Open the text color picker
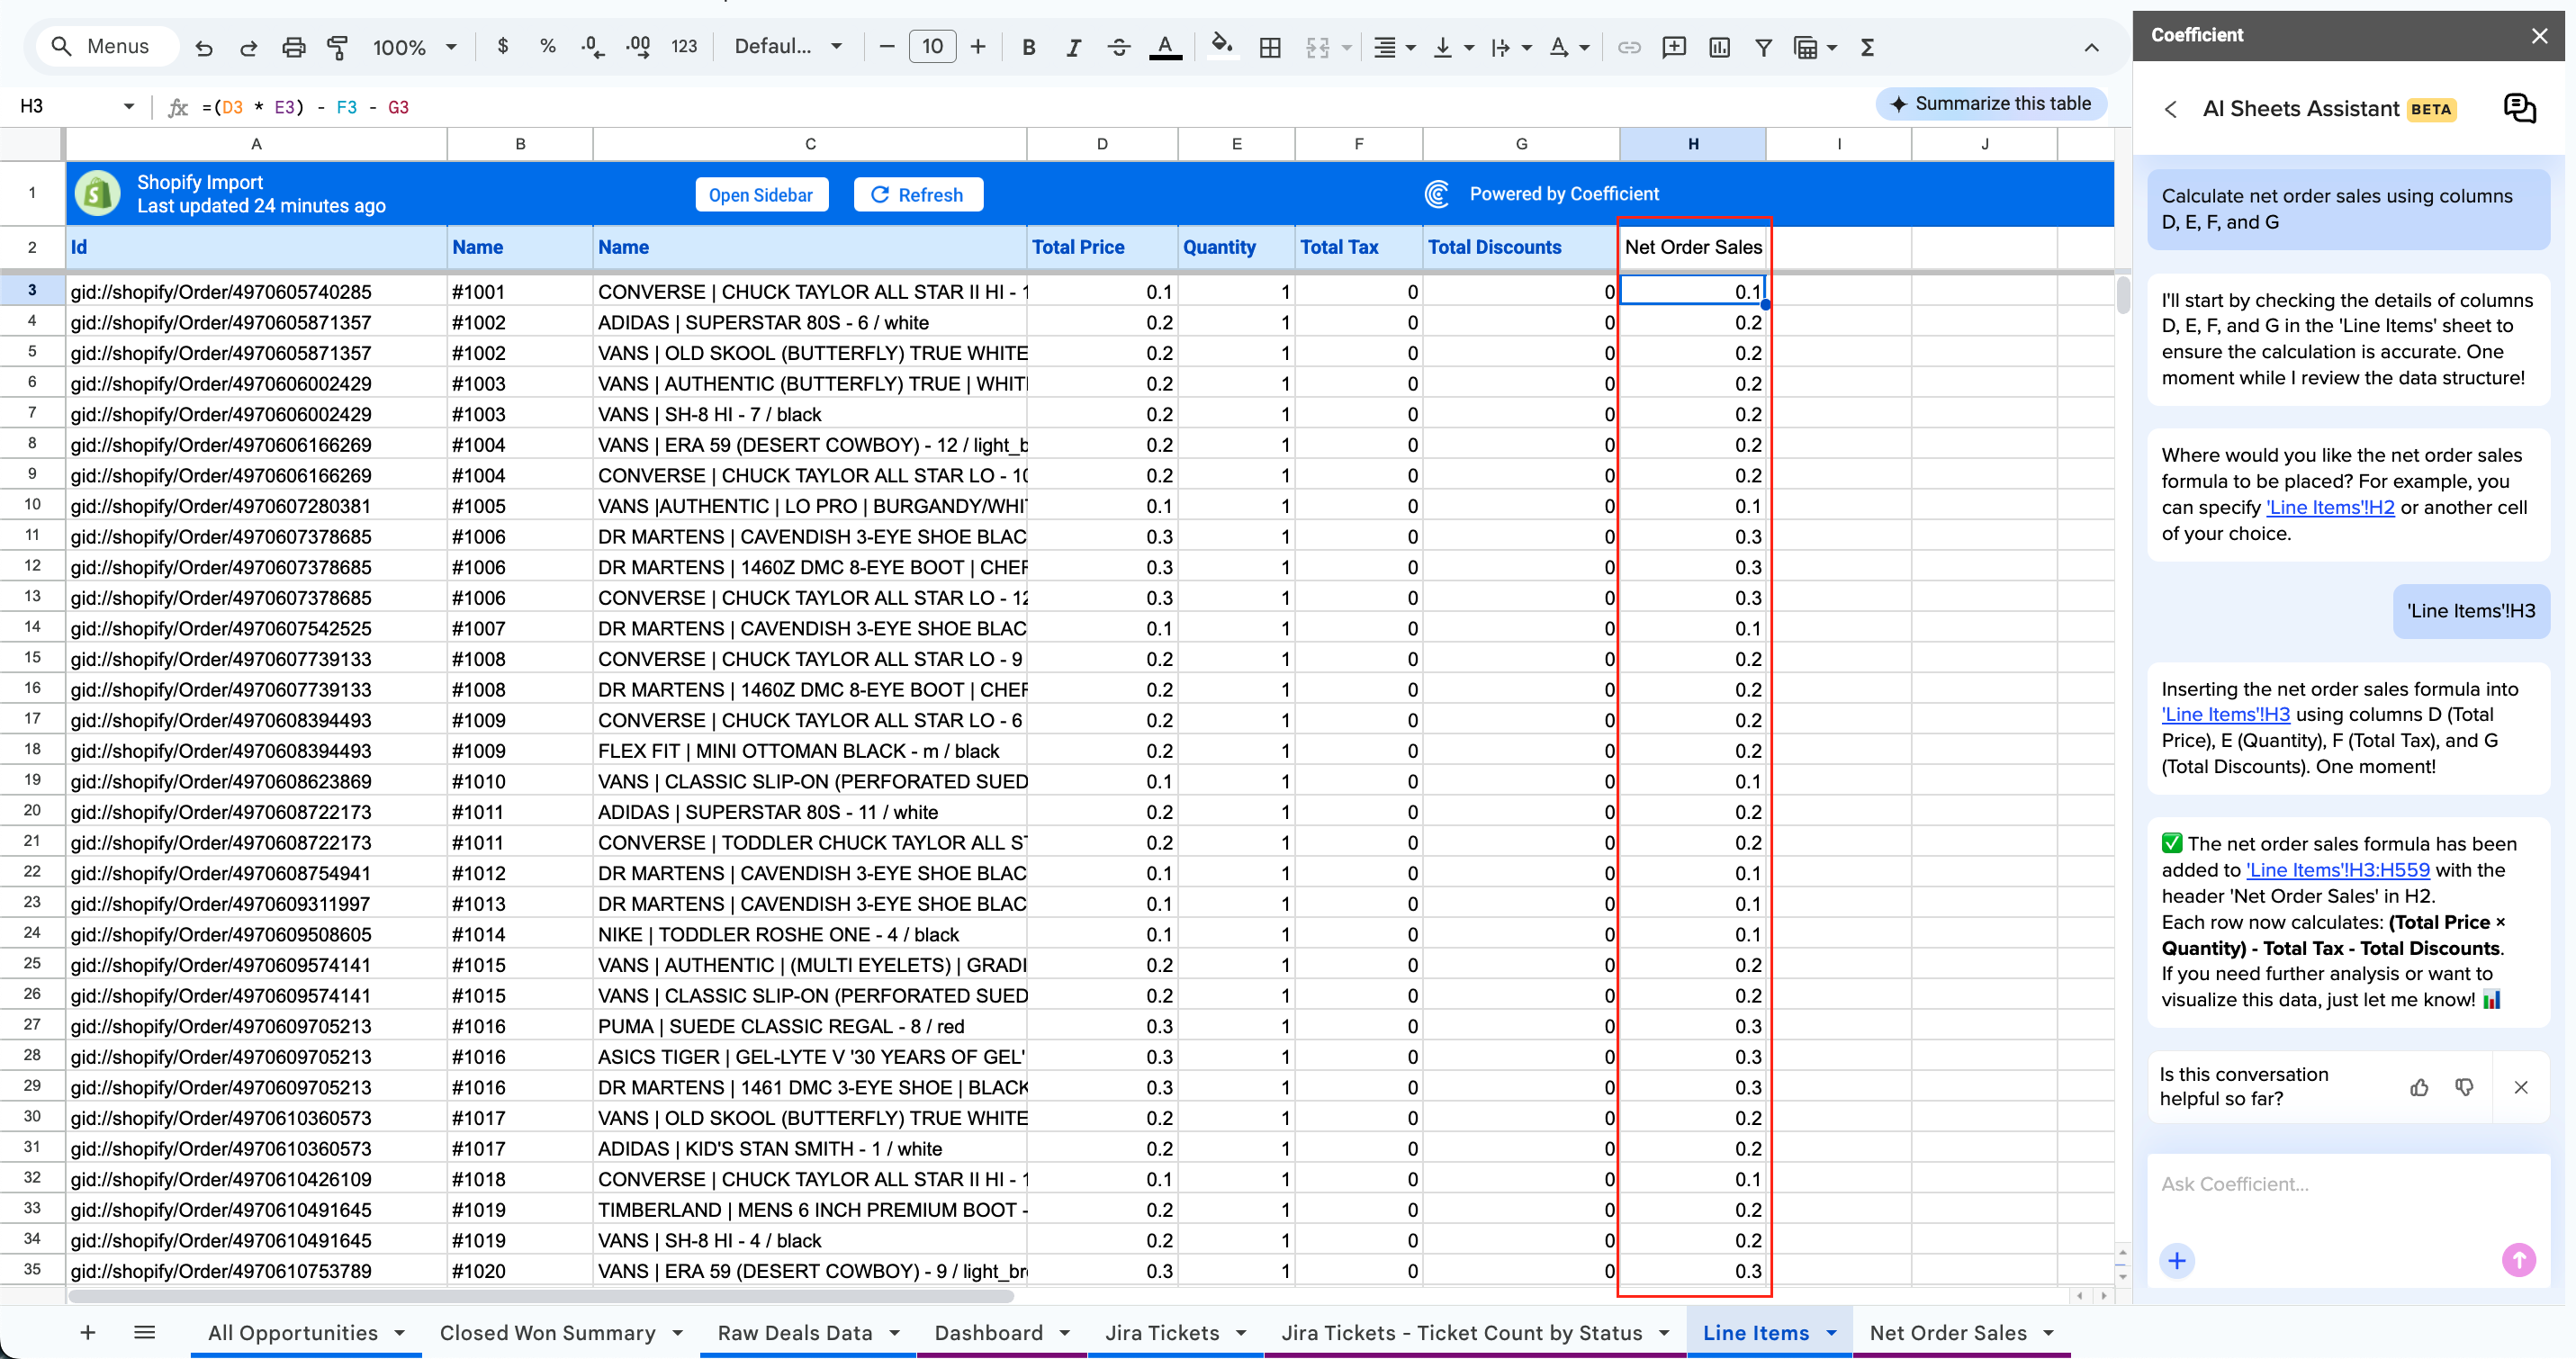The image size is (2576, 1359). 1164,47
